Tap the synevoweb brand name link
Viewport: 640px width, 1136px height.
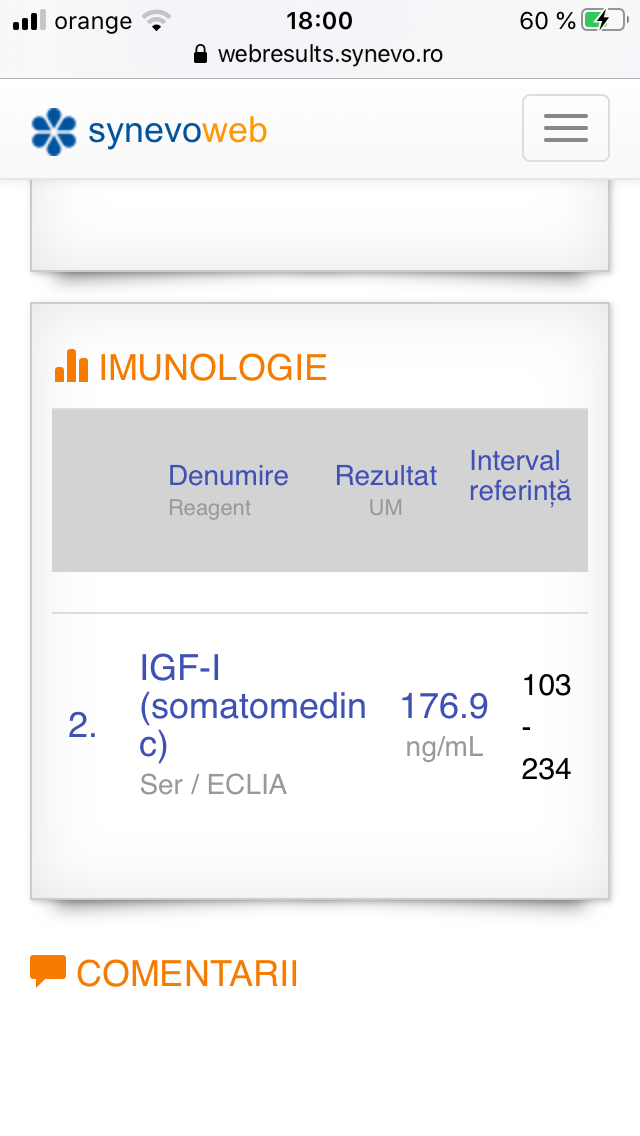177,131
